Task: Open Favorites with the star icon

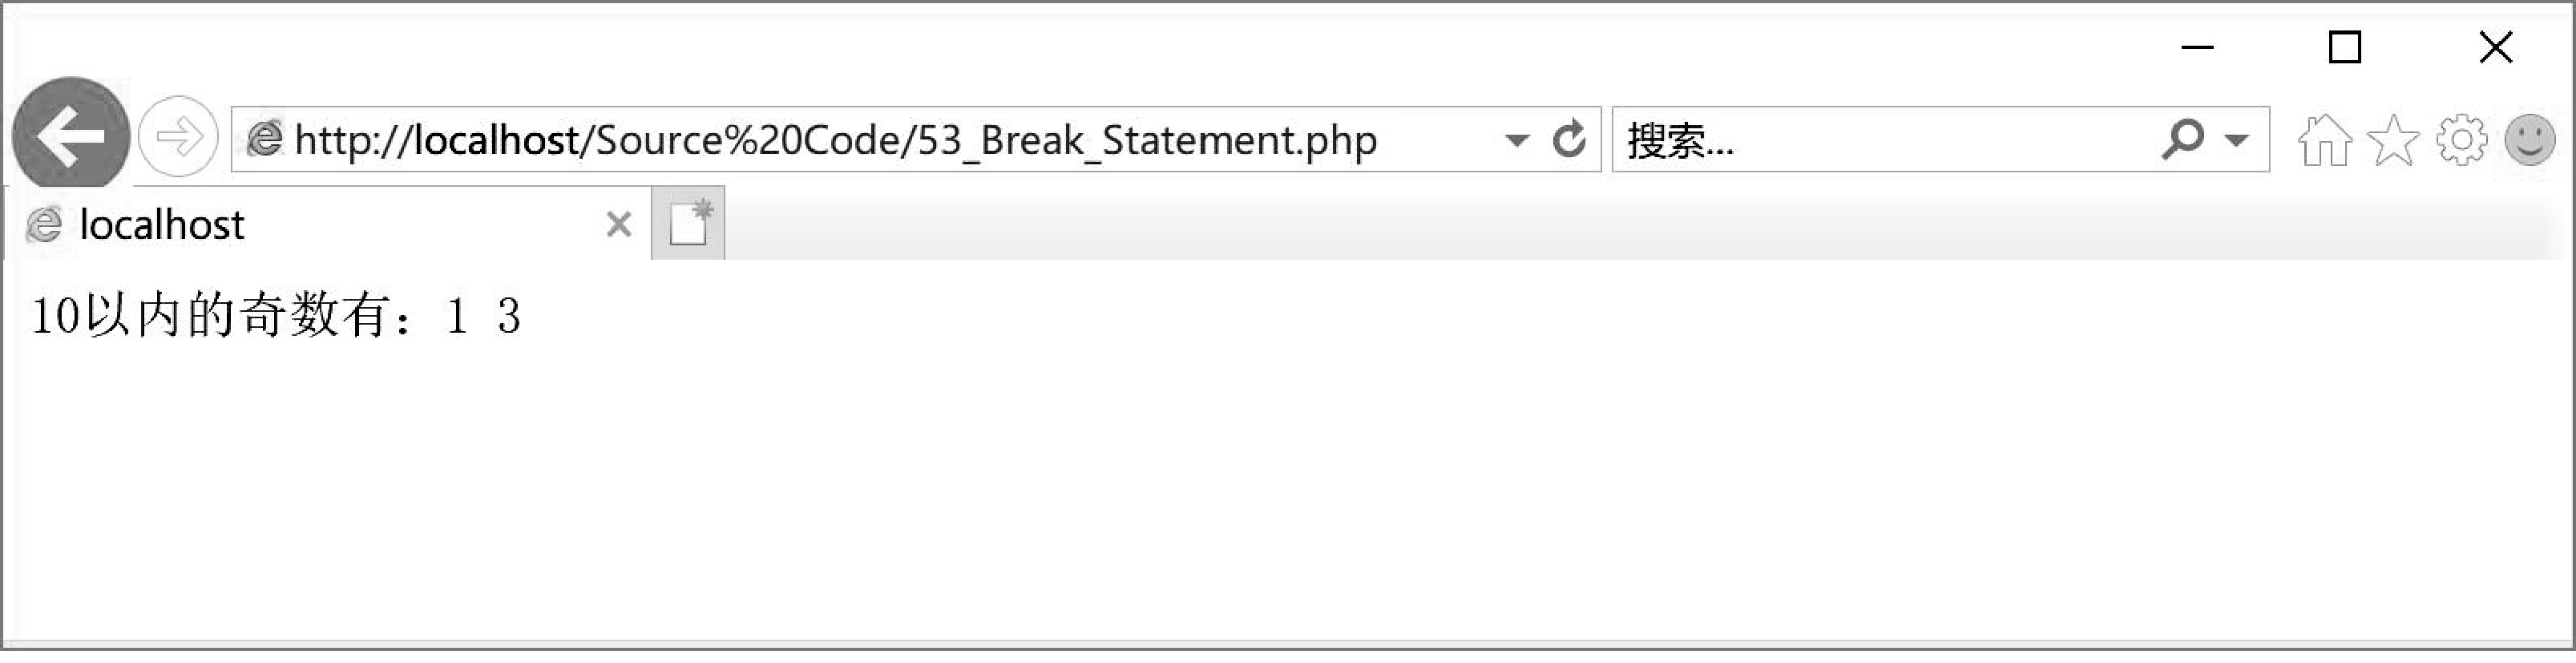Action: [2393, 140]
